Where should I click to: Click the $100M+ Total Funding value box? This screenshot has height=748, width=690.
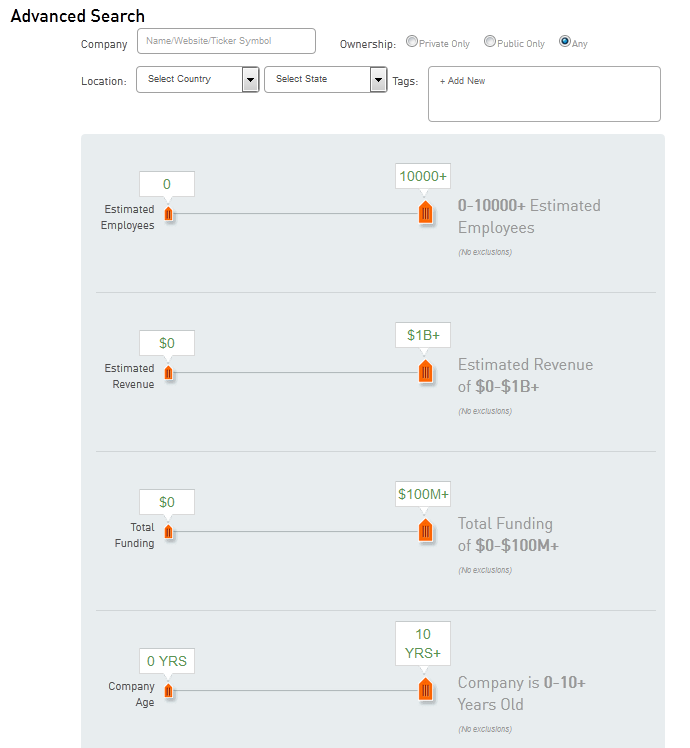point(423,494)
